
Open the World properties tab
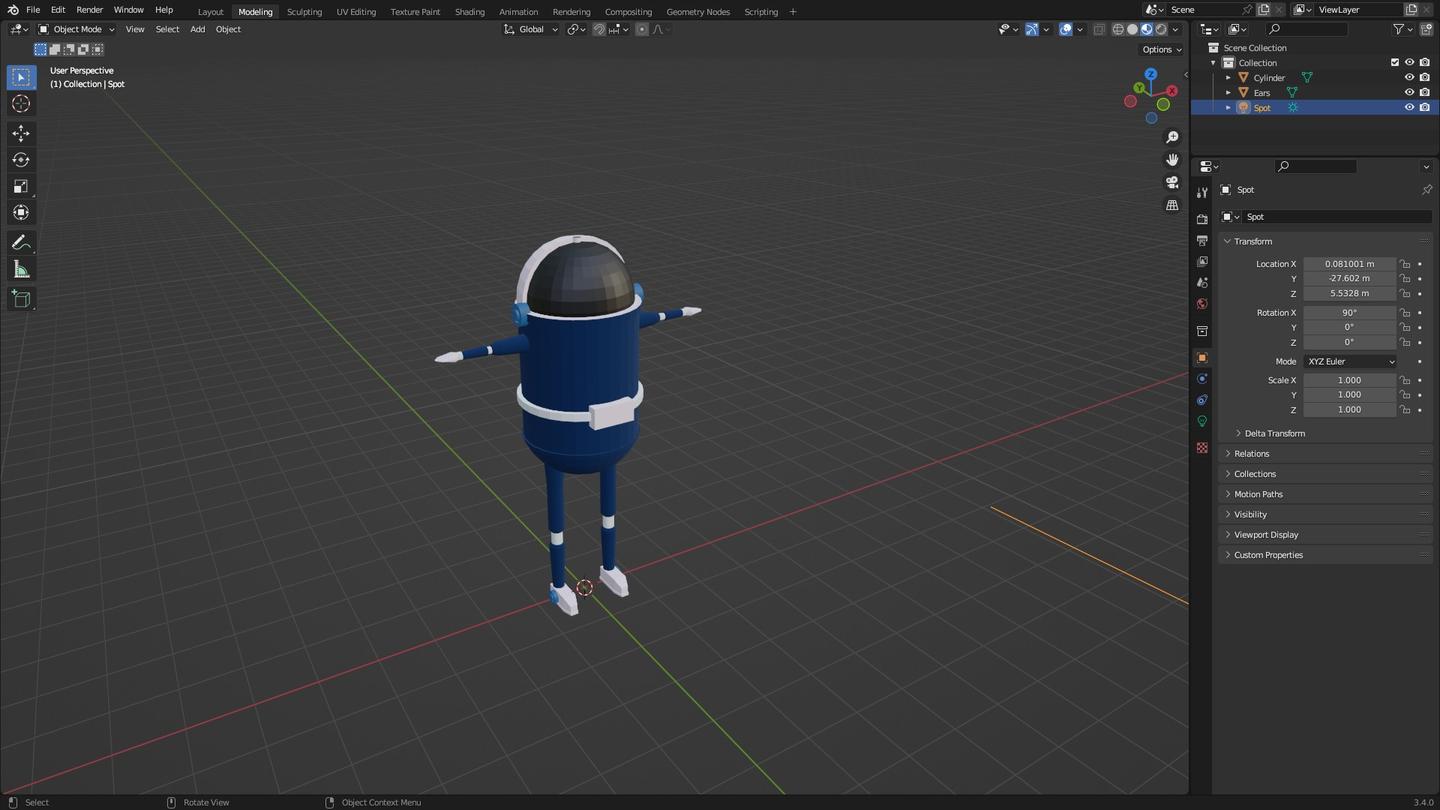click(1202, 304)
